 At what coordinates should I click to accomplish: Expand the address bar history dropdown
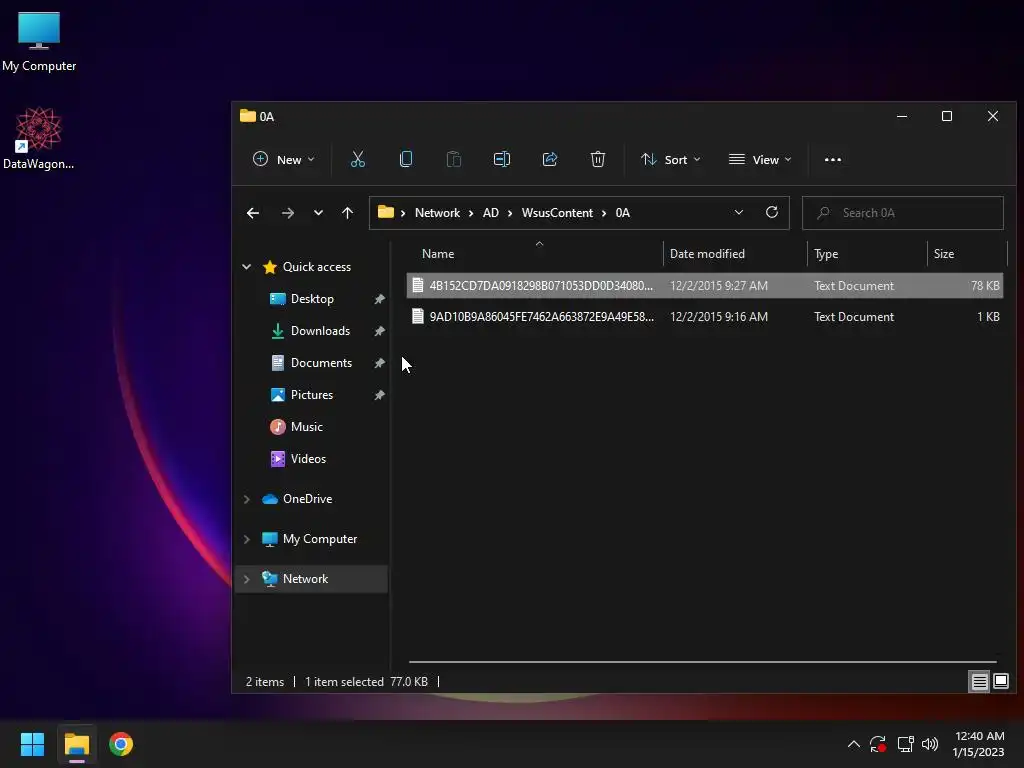(739, 212)
